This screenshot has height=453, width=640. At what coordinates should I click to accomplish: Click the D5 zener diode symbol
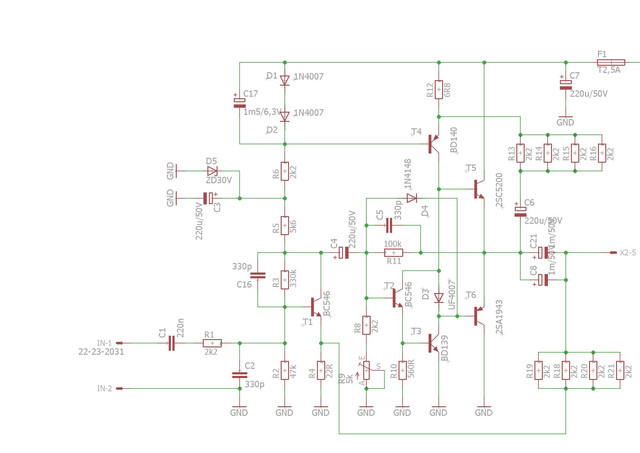pyautogui.click(x=212, y=171)
